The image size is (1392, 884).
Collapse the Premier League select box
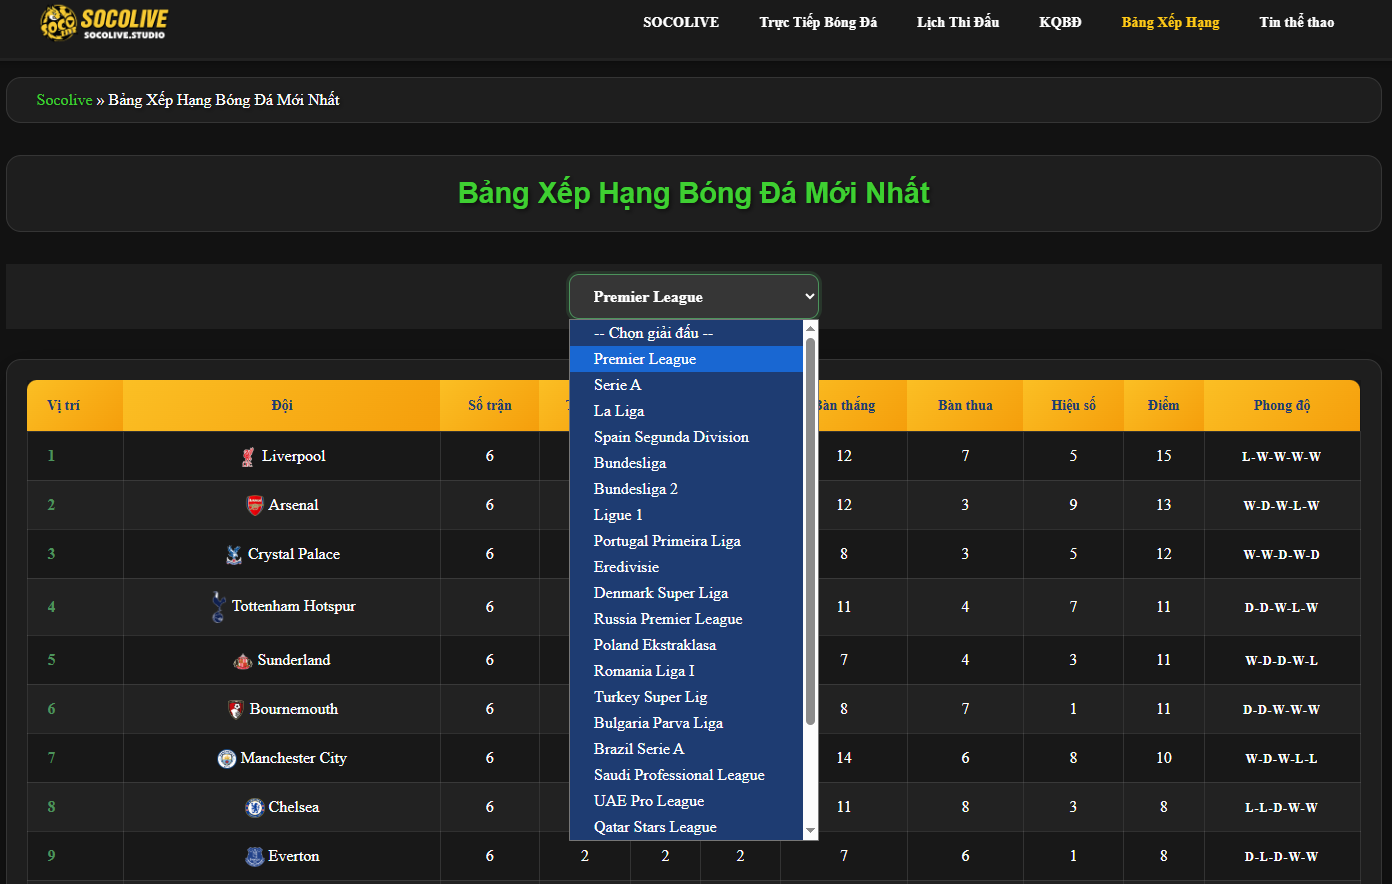coord(693,297)
